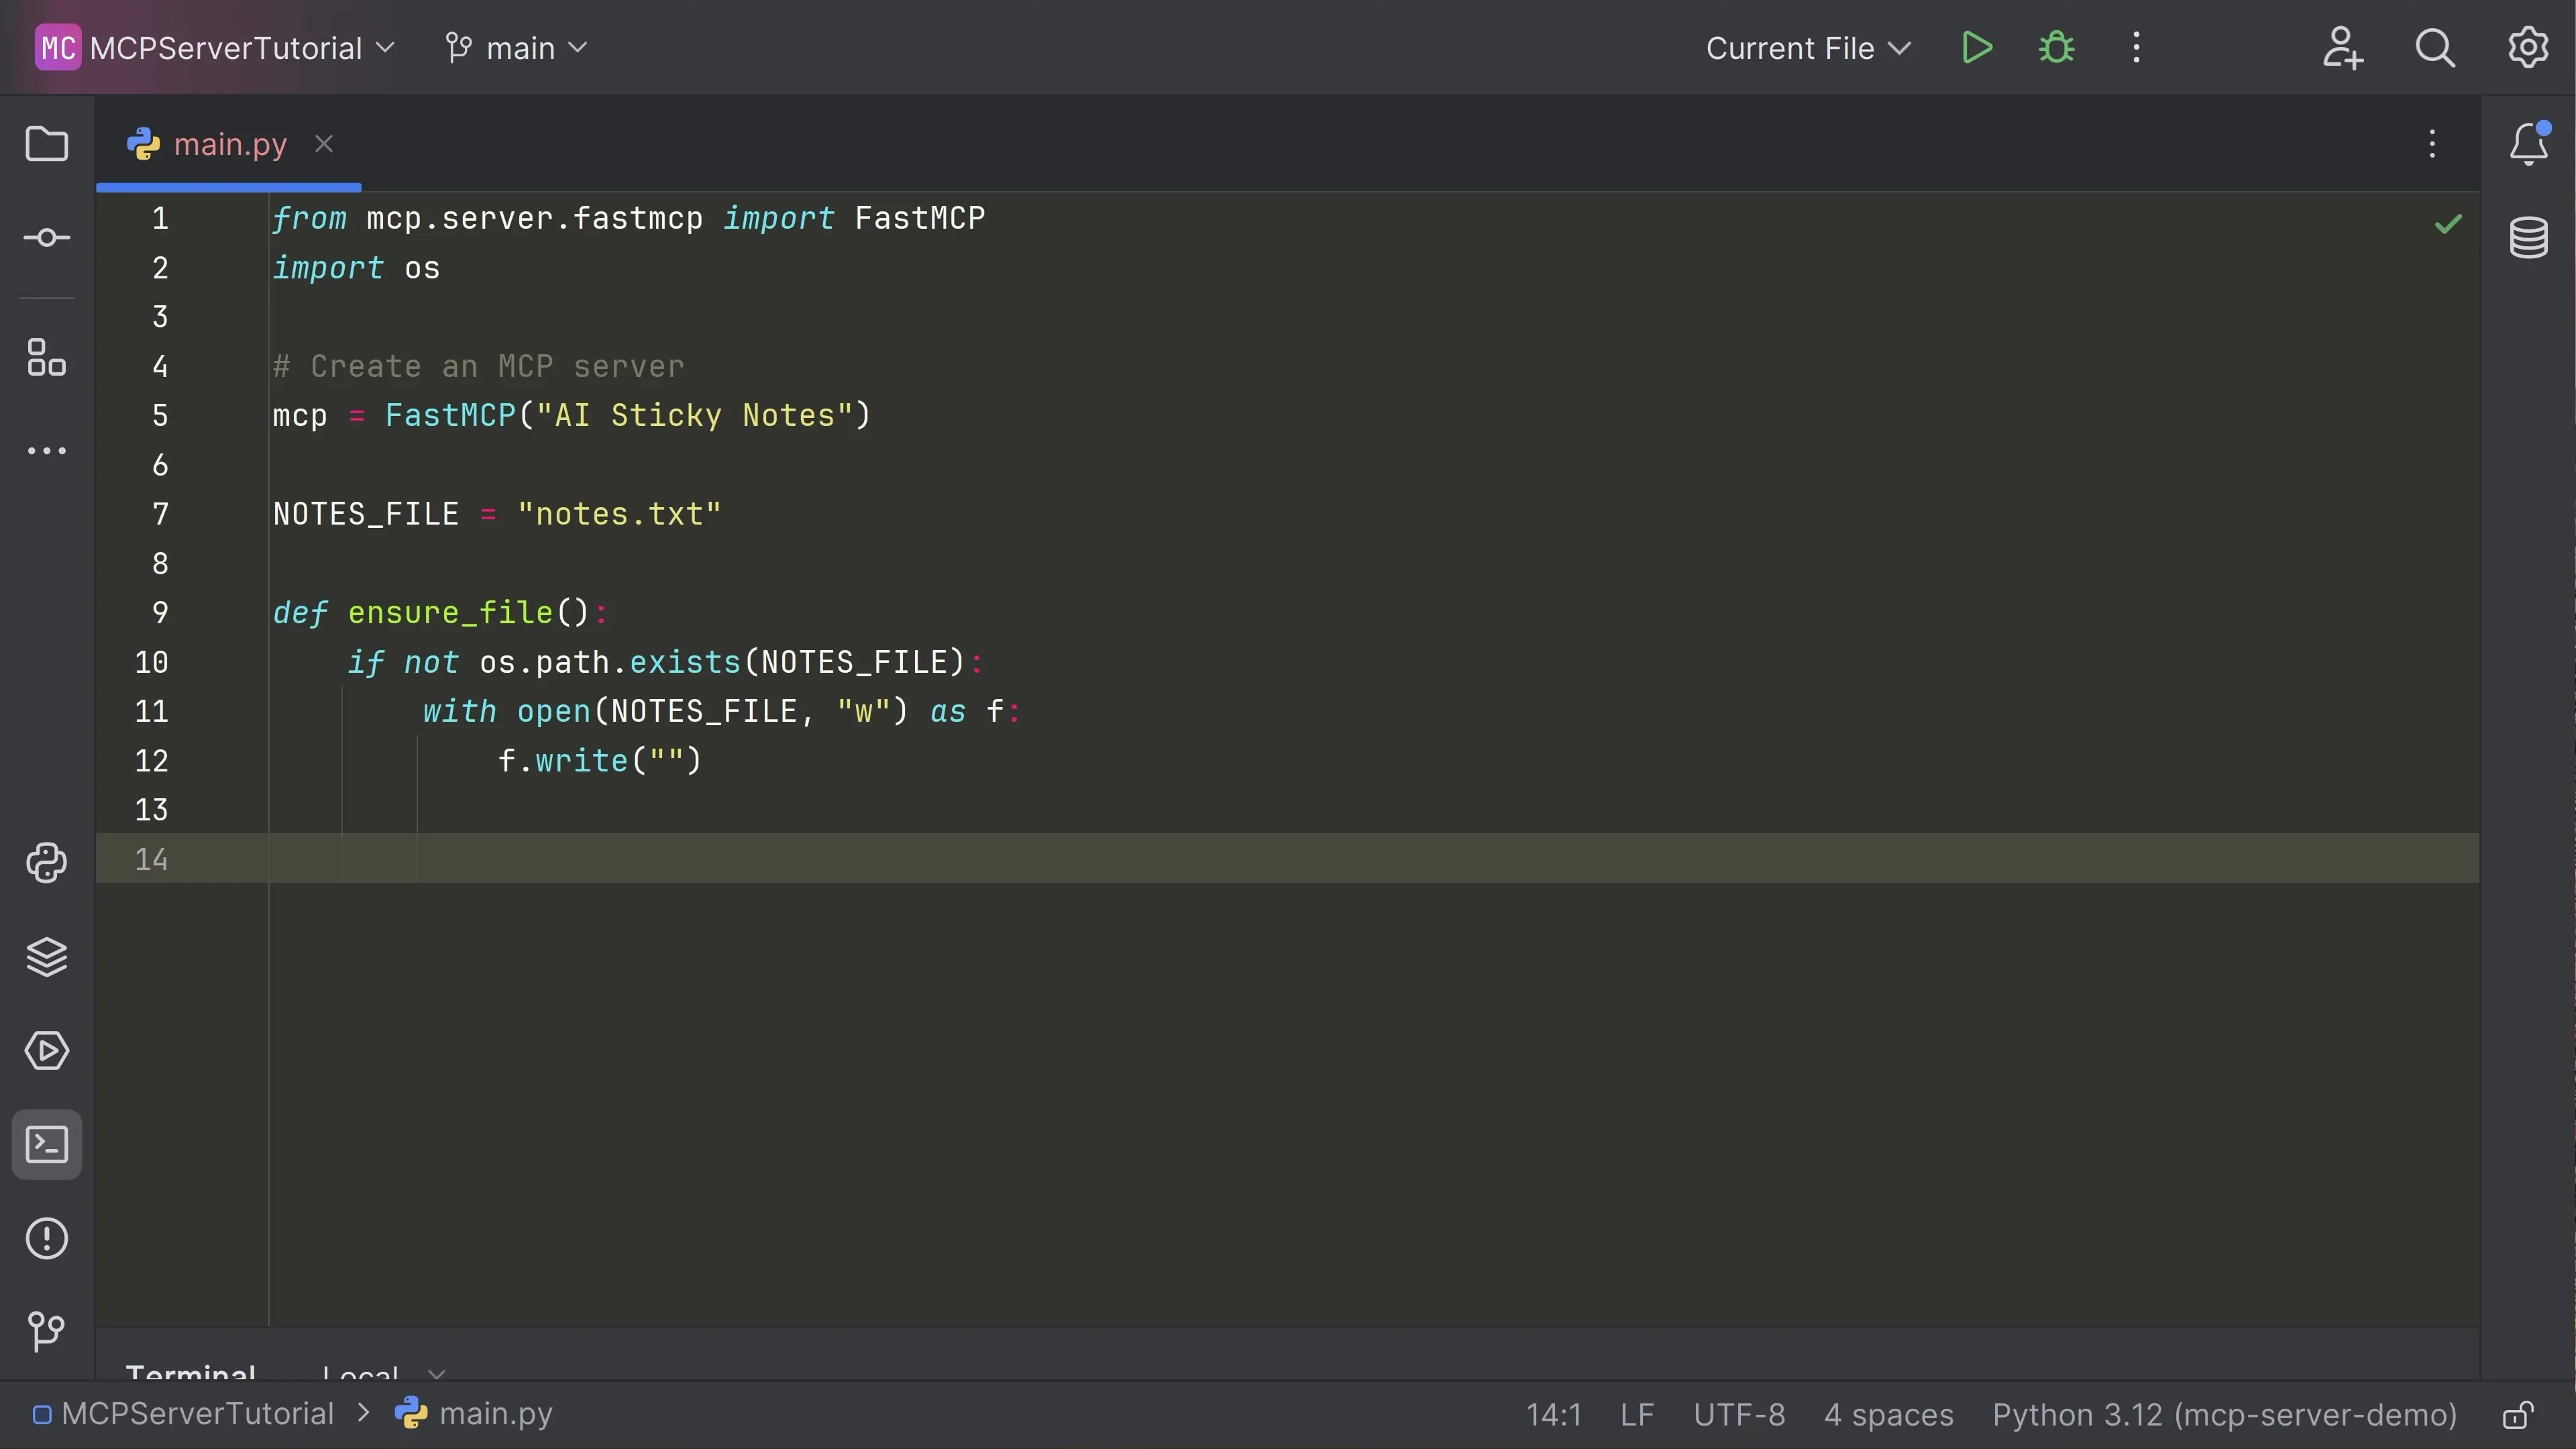Click line number 14 in gutter
Screen dimensions: 2576x1449
point(152,859)
